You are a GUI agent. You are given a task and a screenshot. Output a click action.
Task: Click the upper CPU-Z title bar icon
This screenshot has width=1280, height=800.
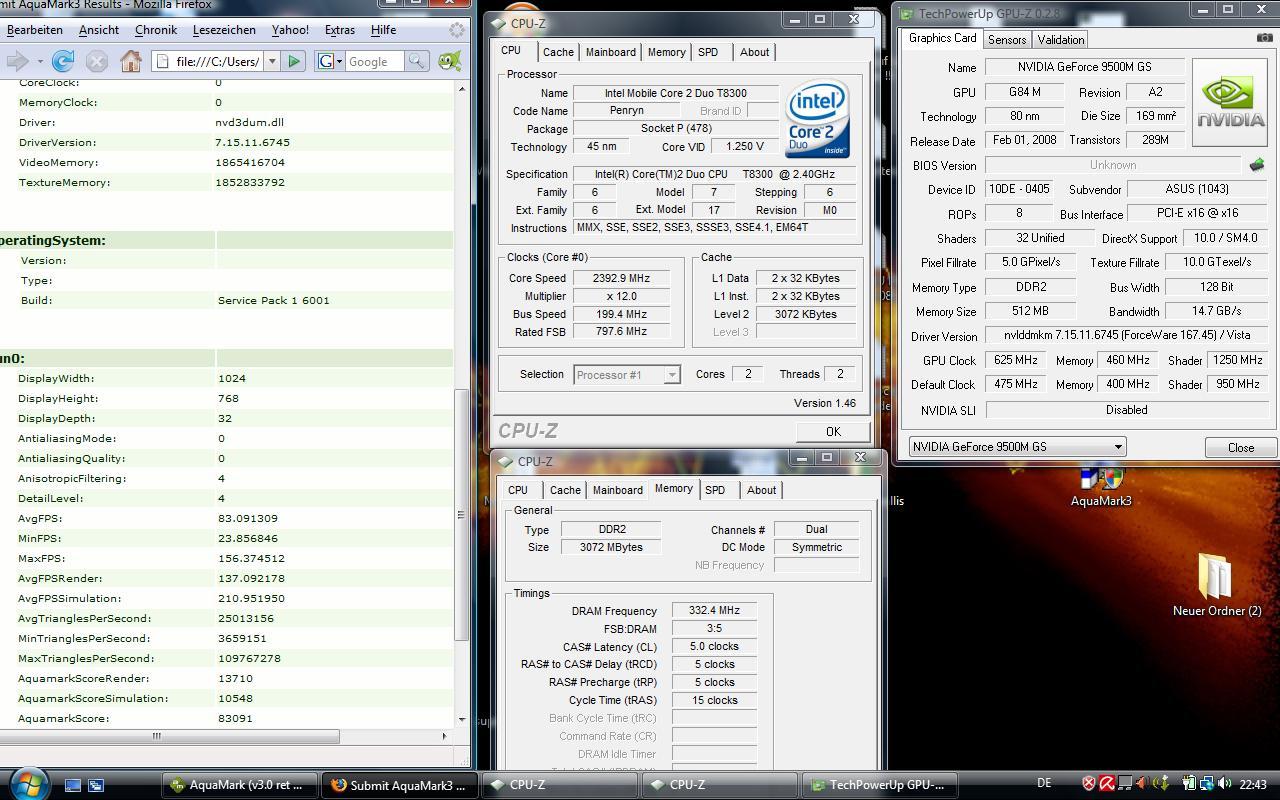tap(498, 23)
